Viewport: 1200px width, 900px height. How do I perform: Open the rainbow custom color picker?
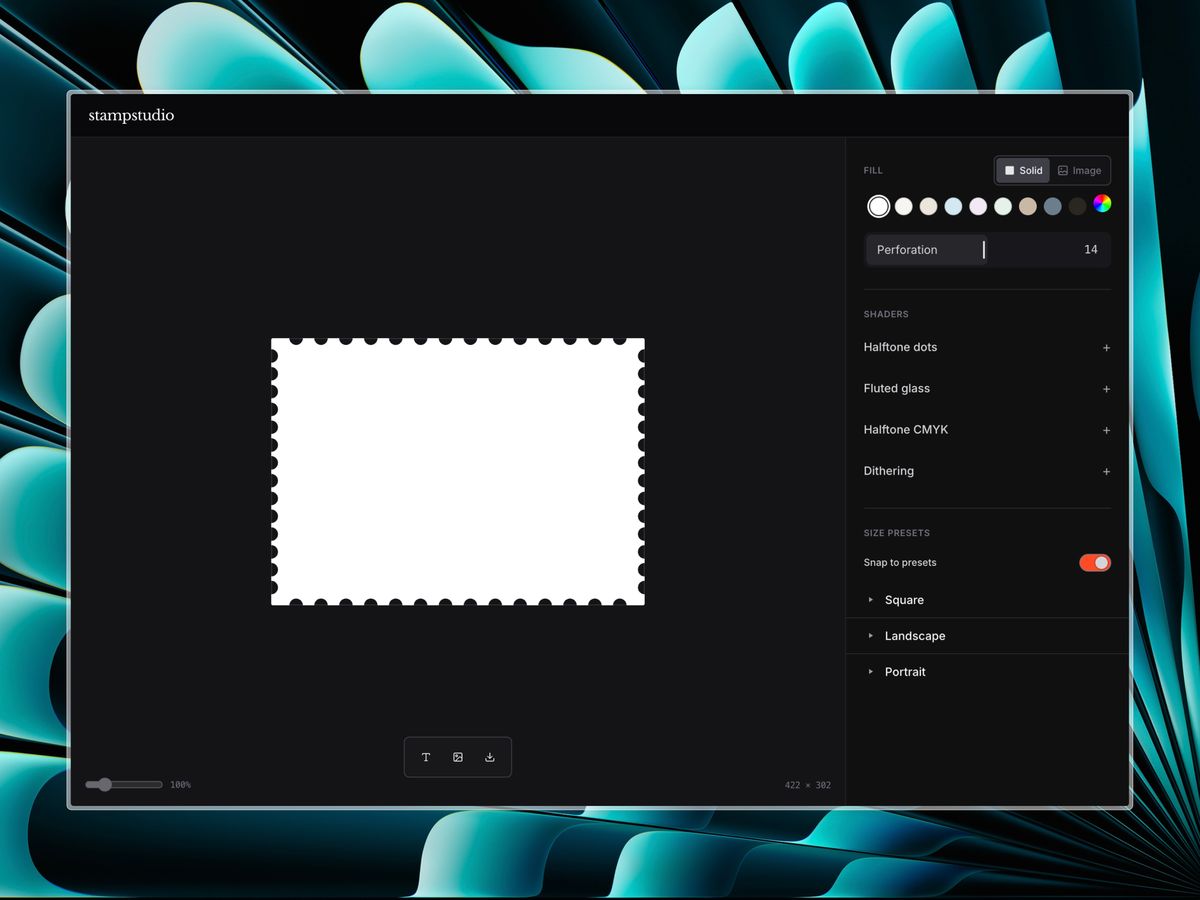coord(1102,204)
